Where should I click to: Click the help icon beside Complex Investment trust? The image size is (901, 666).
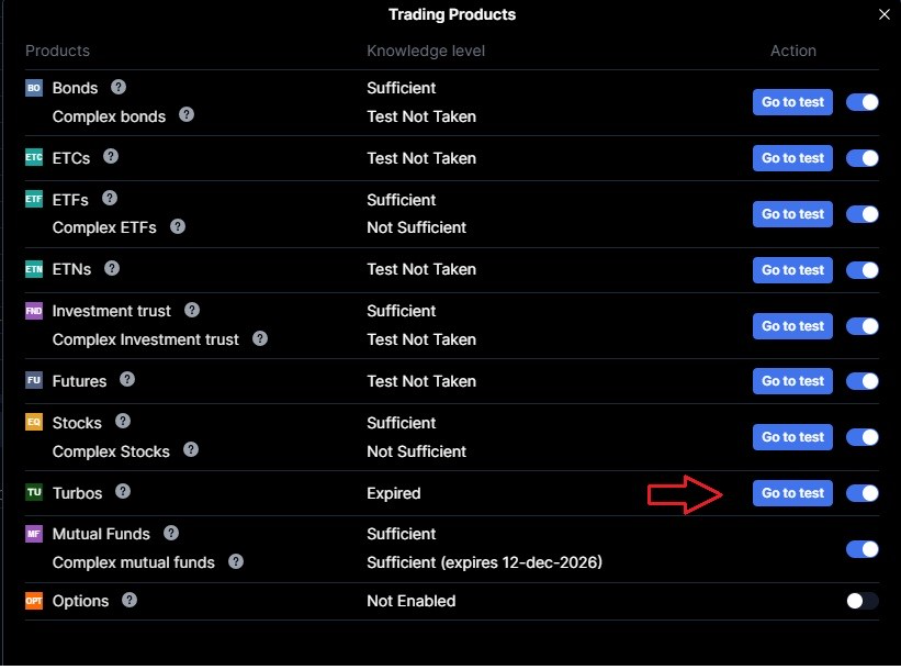(x=260, y=338)
